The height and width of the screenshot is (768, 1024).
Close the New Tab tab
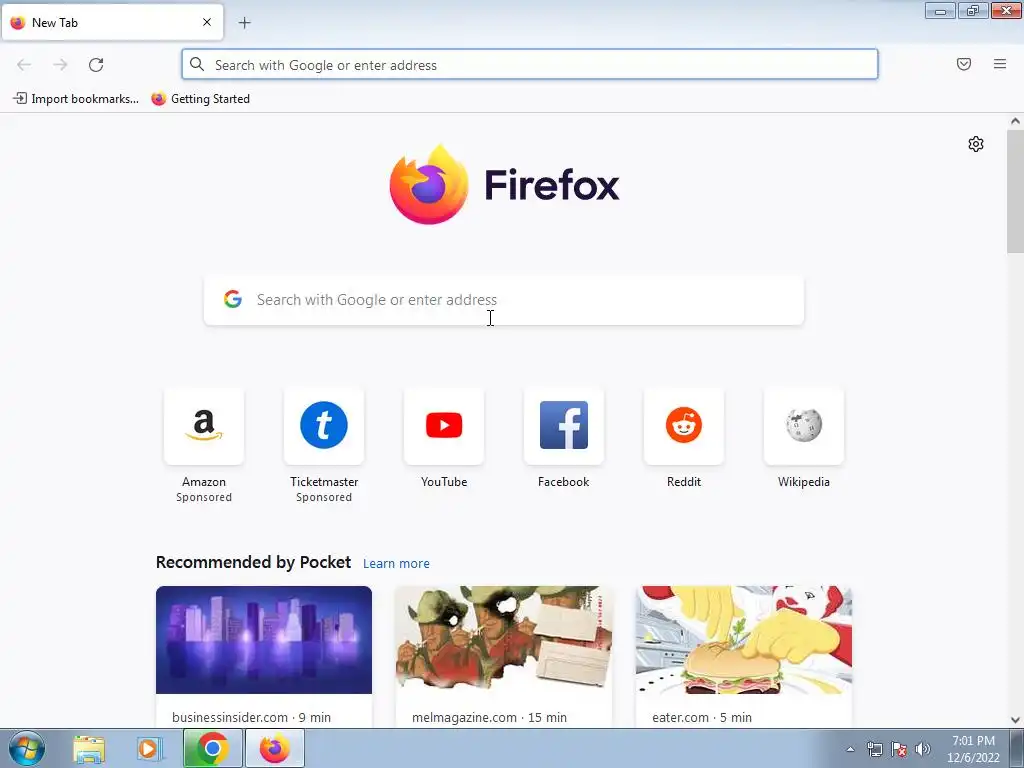(207, 22)
